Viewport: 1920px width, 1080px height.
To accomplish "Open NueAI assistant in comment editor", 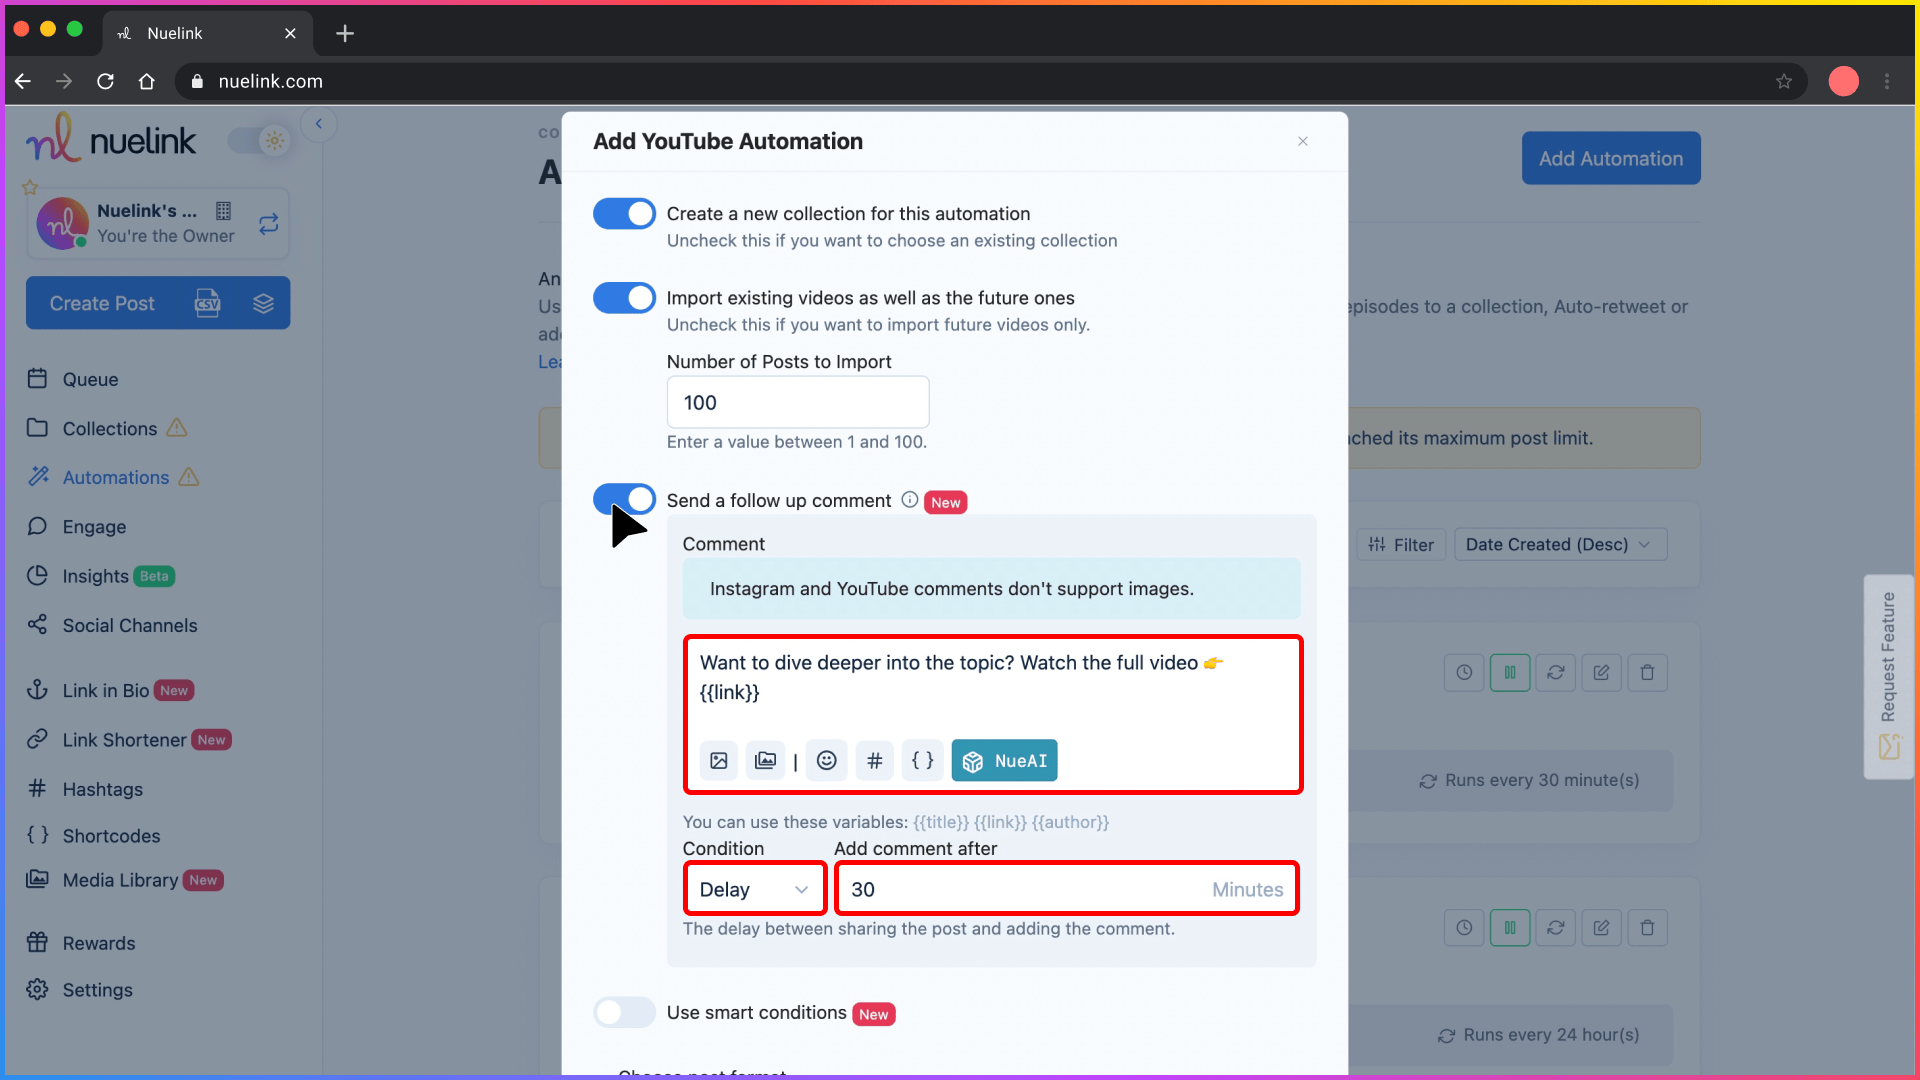I will [x=1004, y=761].
